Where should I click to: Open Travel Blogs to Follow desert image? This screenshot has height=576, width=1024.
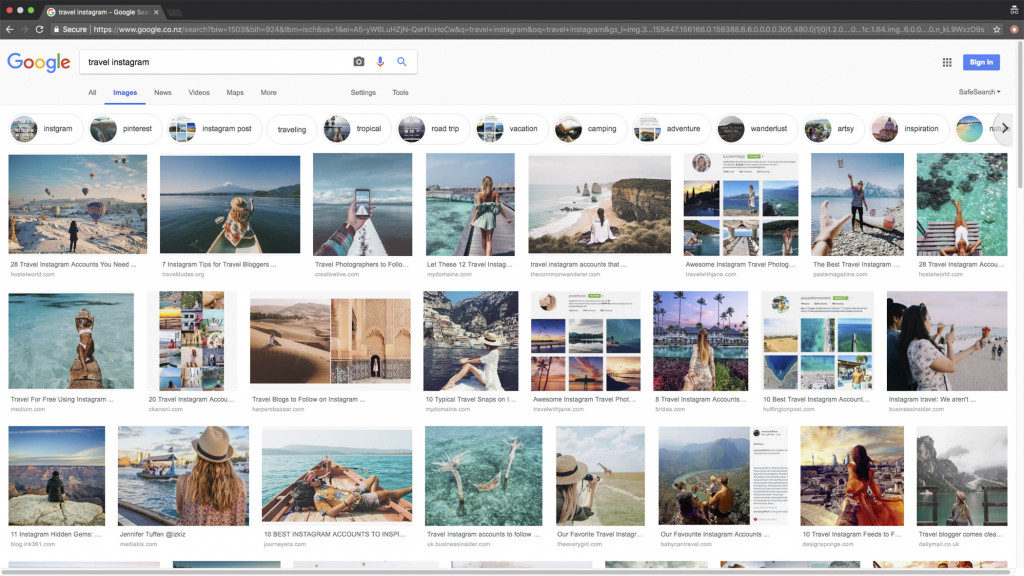[330, 341]
